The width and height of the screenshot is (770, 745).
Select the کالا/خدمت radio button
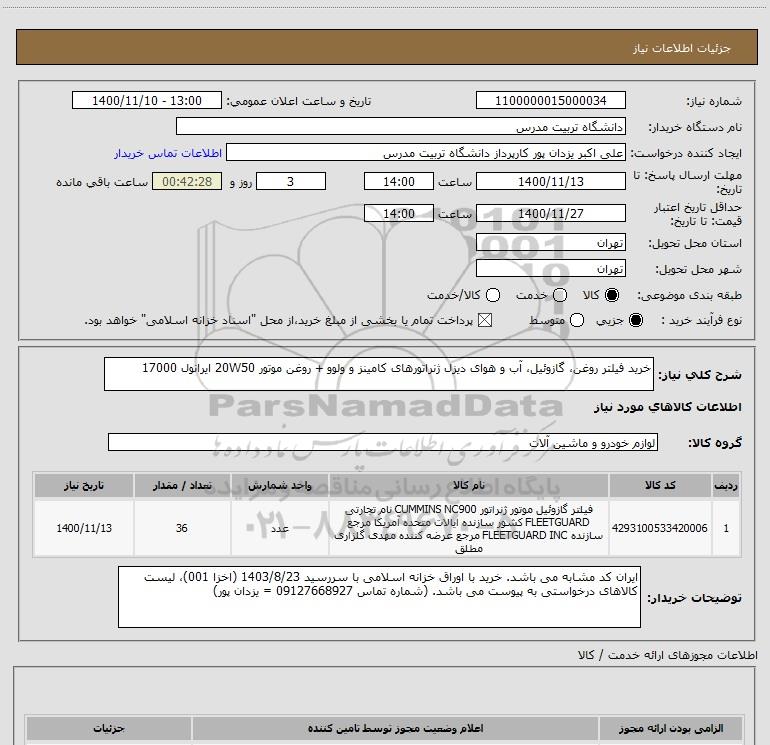[493, 295]
